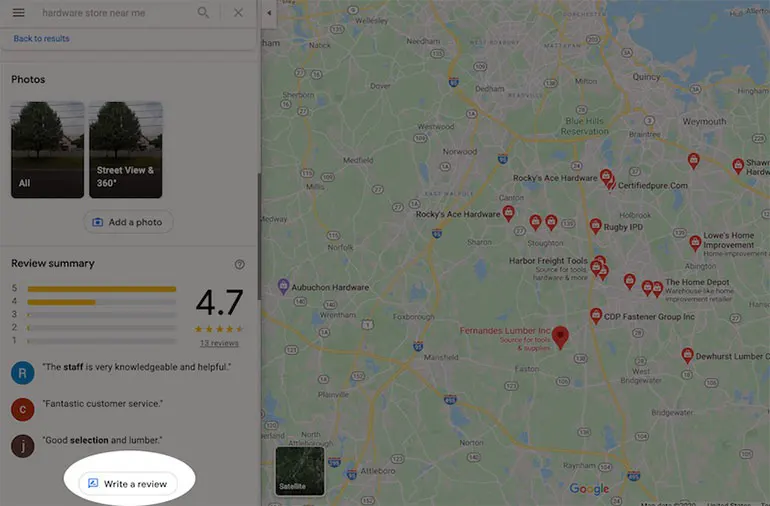Click the Blue Hills Reservation label
The height and width of the screenshot is (506, 770).
(584, 126)
